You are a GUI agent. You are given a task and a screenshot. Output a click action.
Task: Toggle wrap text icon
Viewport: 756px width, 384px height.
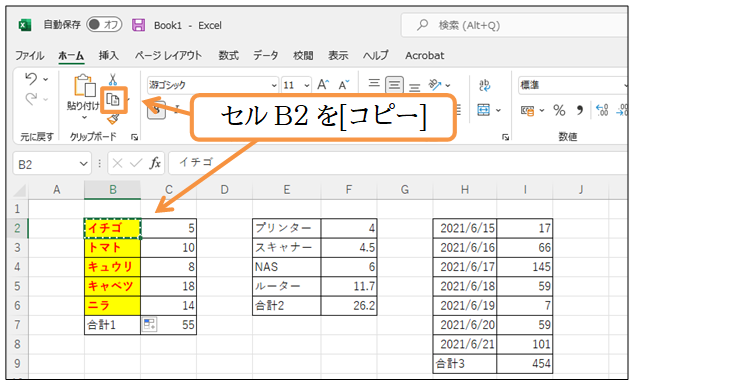tap(485, 85)
